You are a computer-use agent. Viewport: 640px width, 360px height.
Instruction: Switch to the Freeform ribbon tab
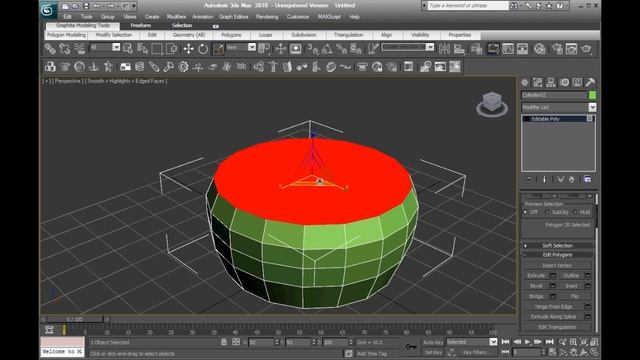point(141,25)
